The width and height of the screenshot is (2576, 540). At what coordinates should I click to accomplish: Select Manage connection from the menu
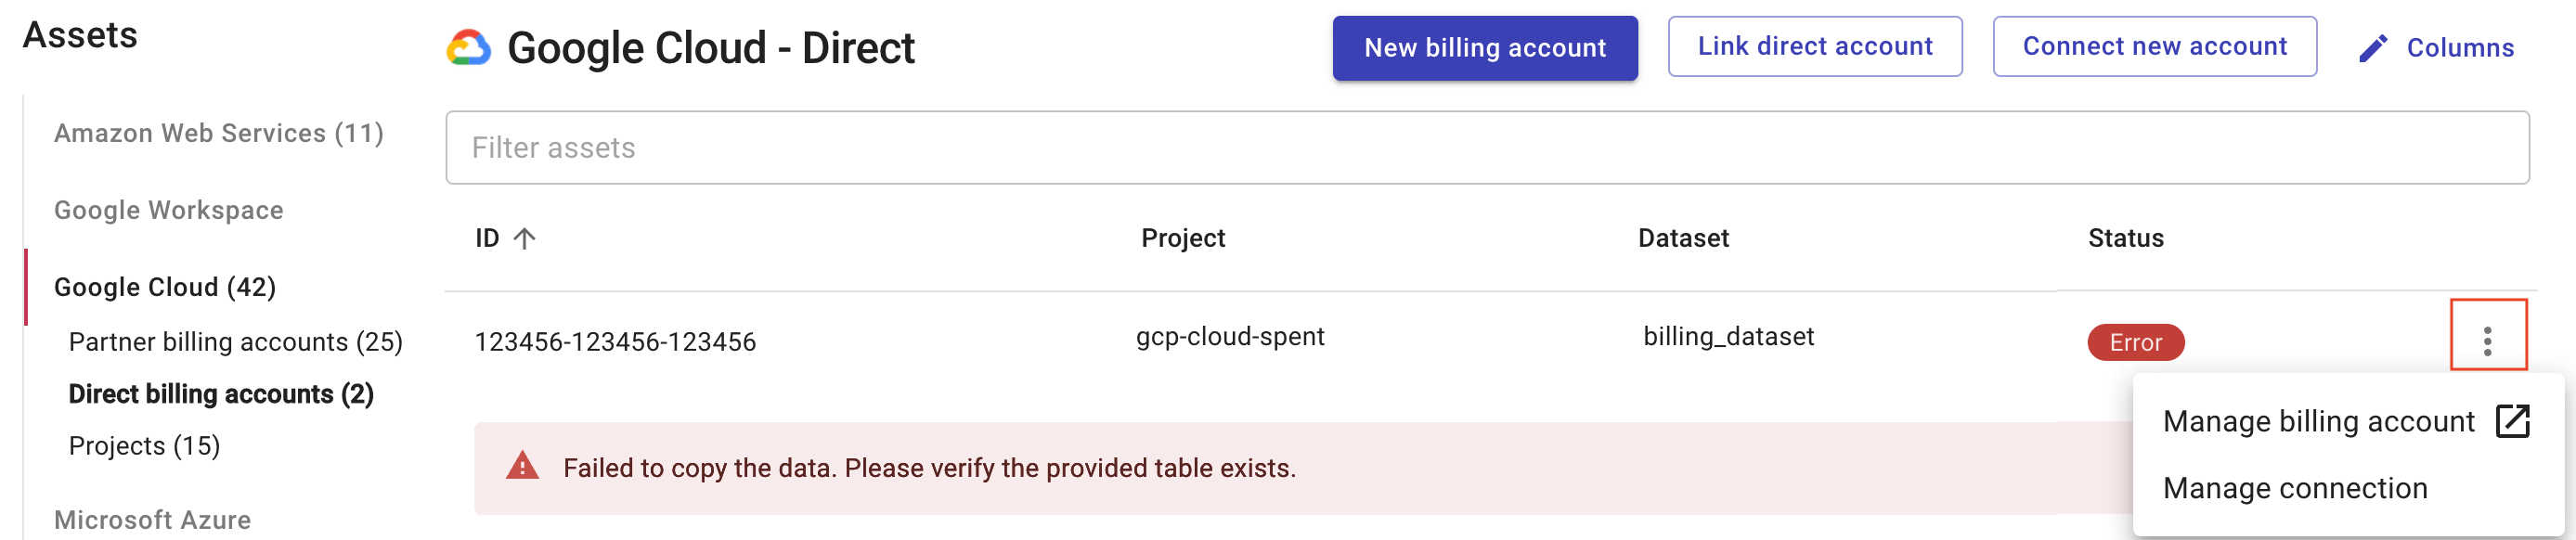pos(2295,488)
